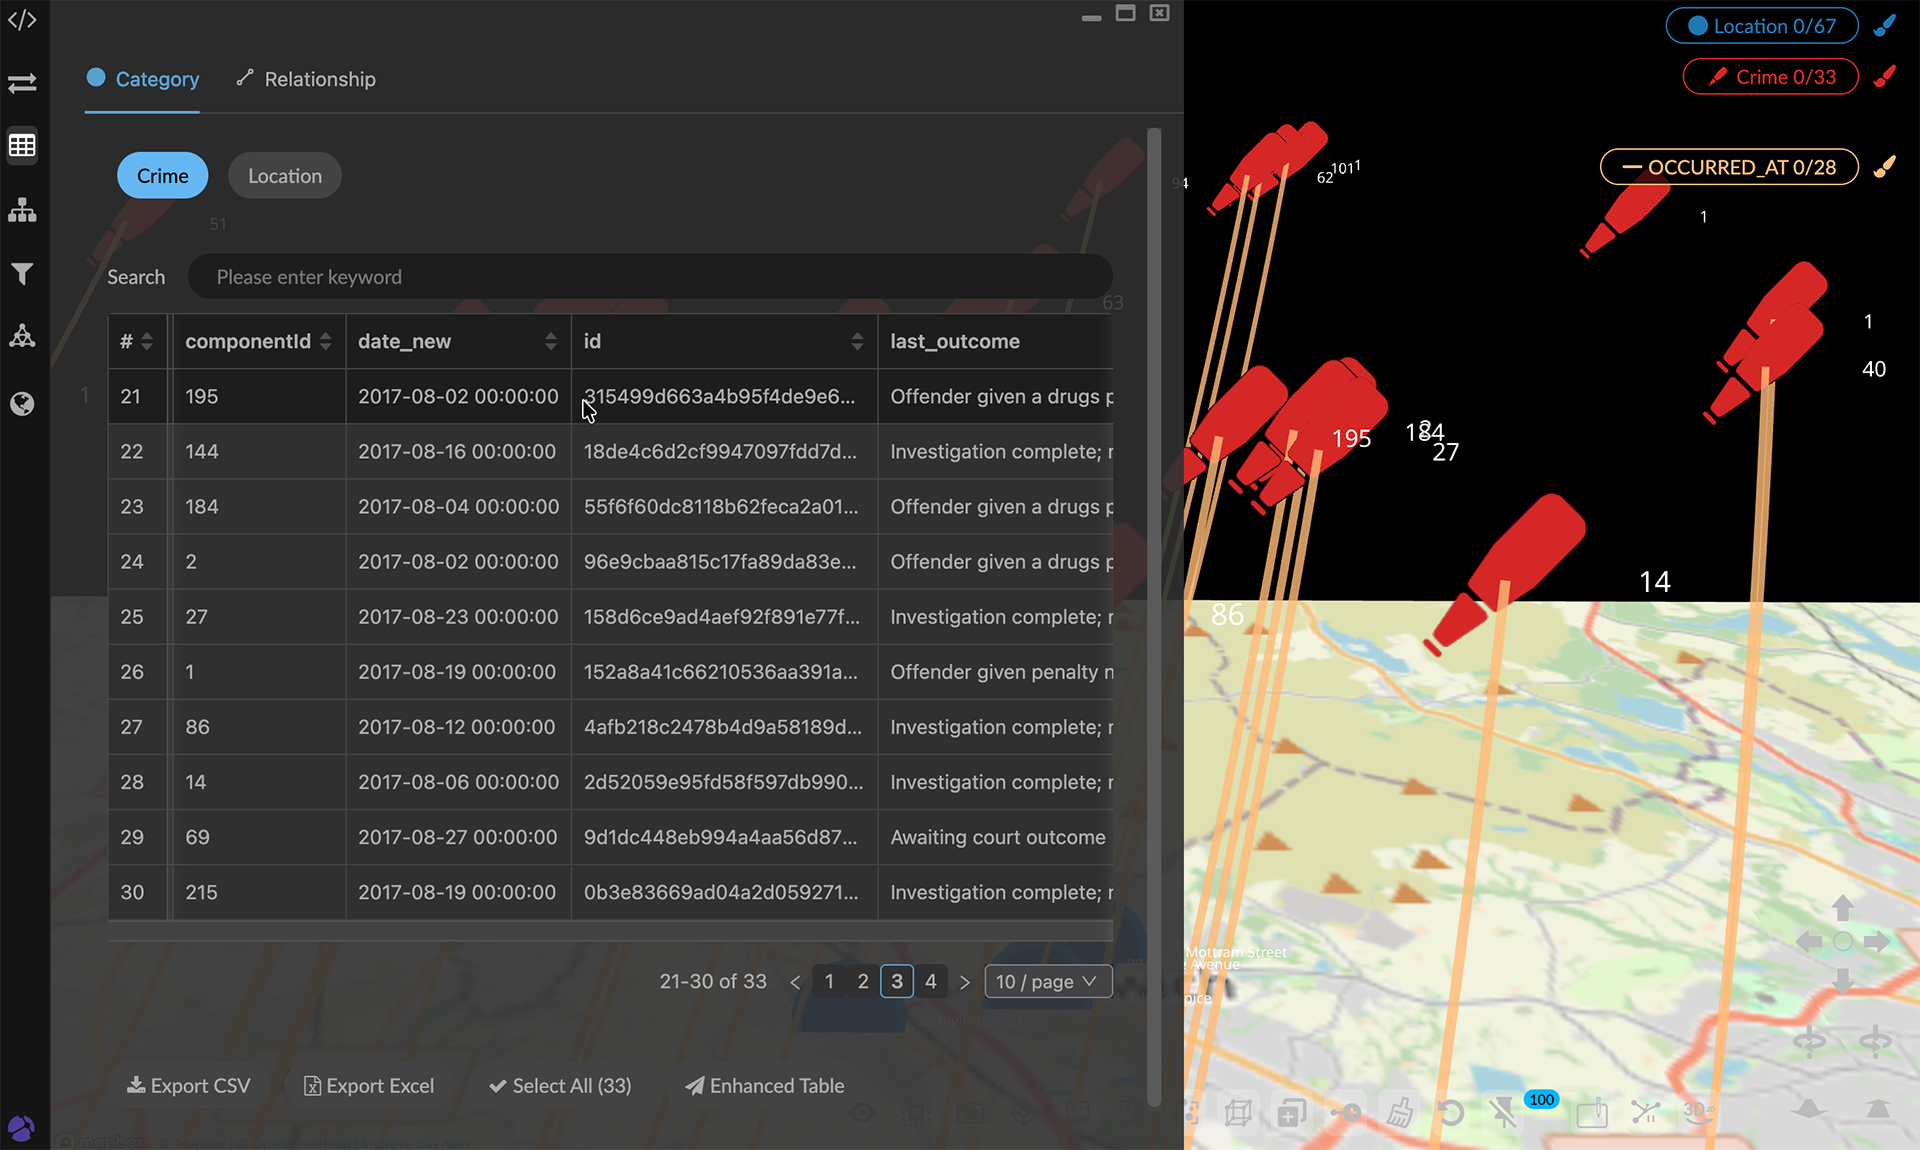
Task: Click the clear canvas broom icon
Action: coord(1399,1112)
